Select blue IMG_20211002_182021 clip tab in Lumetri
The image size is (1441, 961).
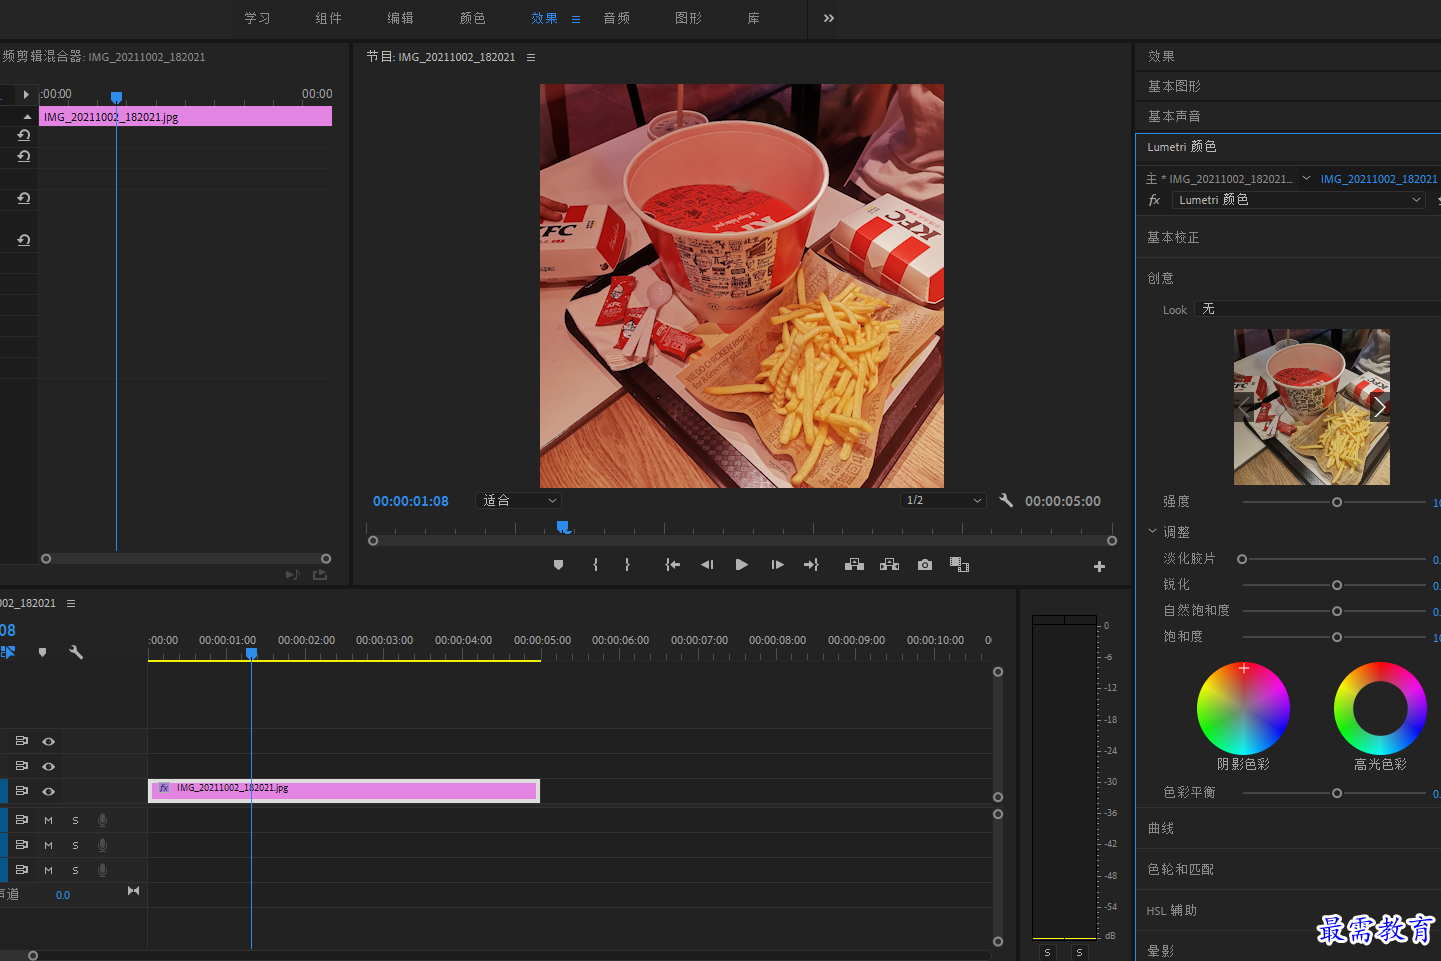1378,179
